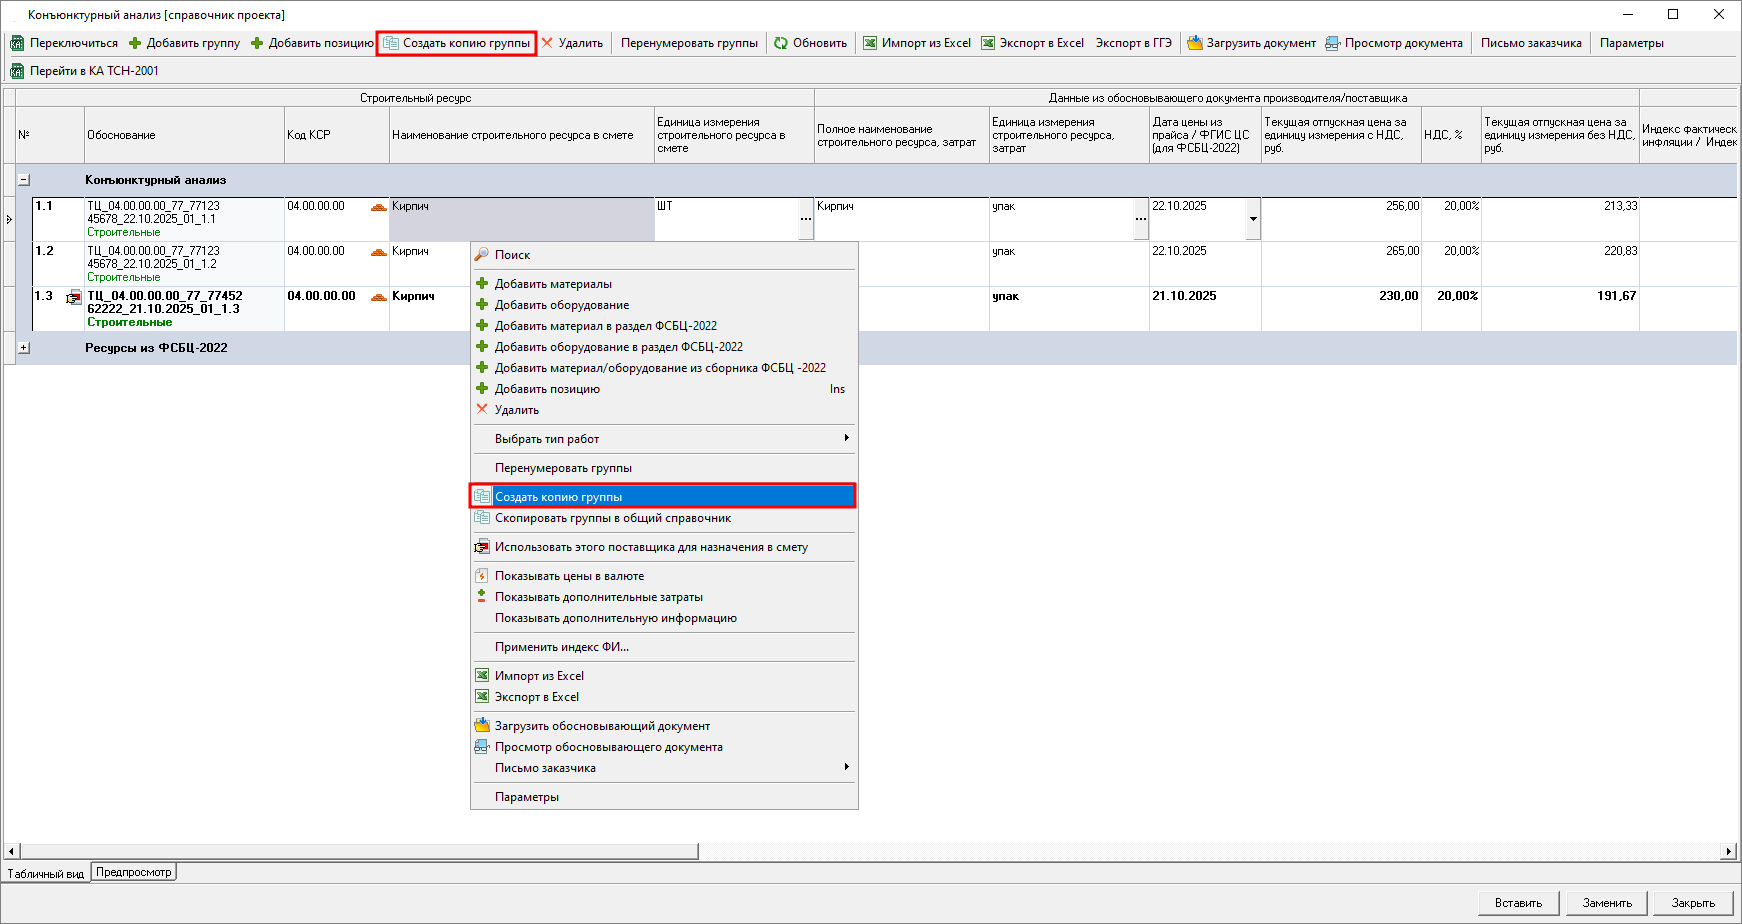Screen dimensions: 1742x924
Task: Click the ellipsis button next to ШТ unit
Action: [x=806, y=219]
